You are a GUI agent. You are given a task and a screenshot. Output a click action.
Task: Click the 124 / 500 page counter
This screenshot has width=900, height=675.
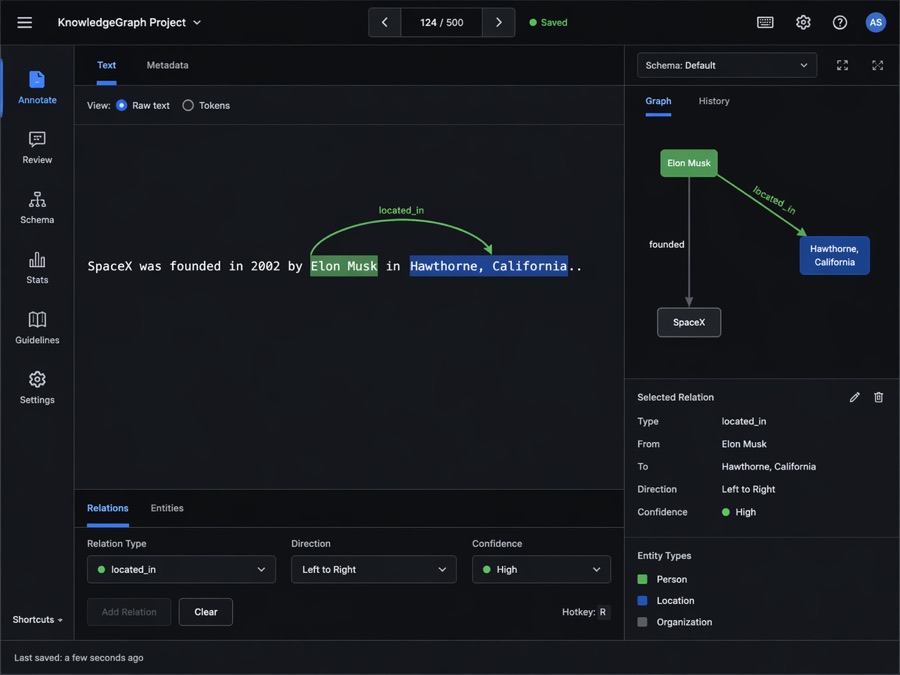click(x=441, y=22)
